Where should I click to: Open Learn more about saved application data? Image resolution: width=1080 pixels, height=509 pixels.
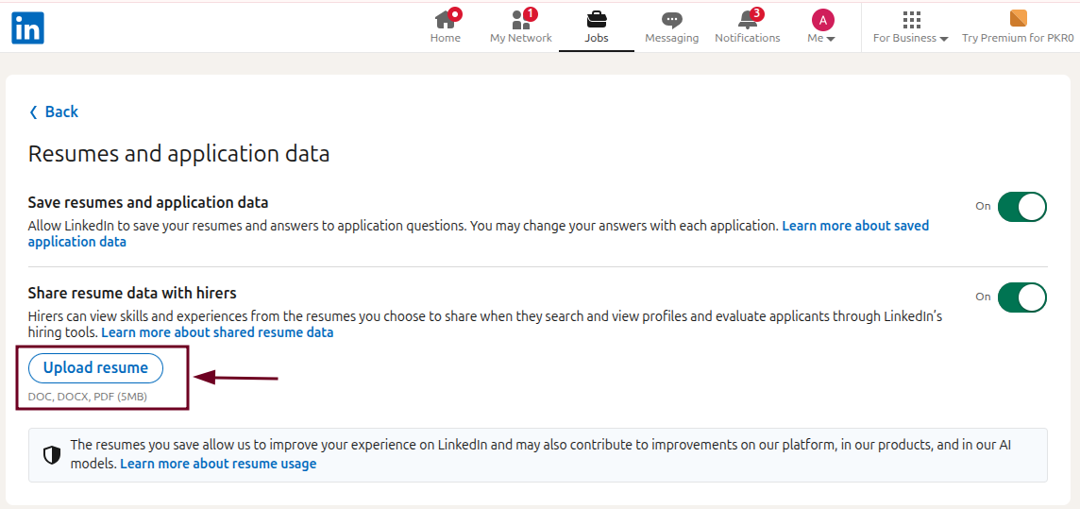478,233
